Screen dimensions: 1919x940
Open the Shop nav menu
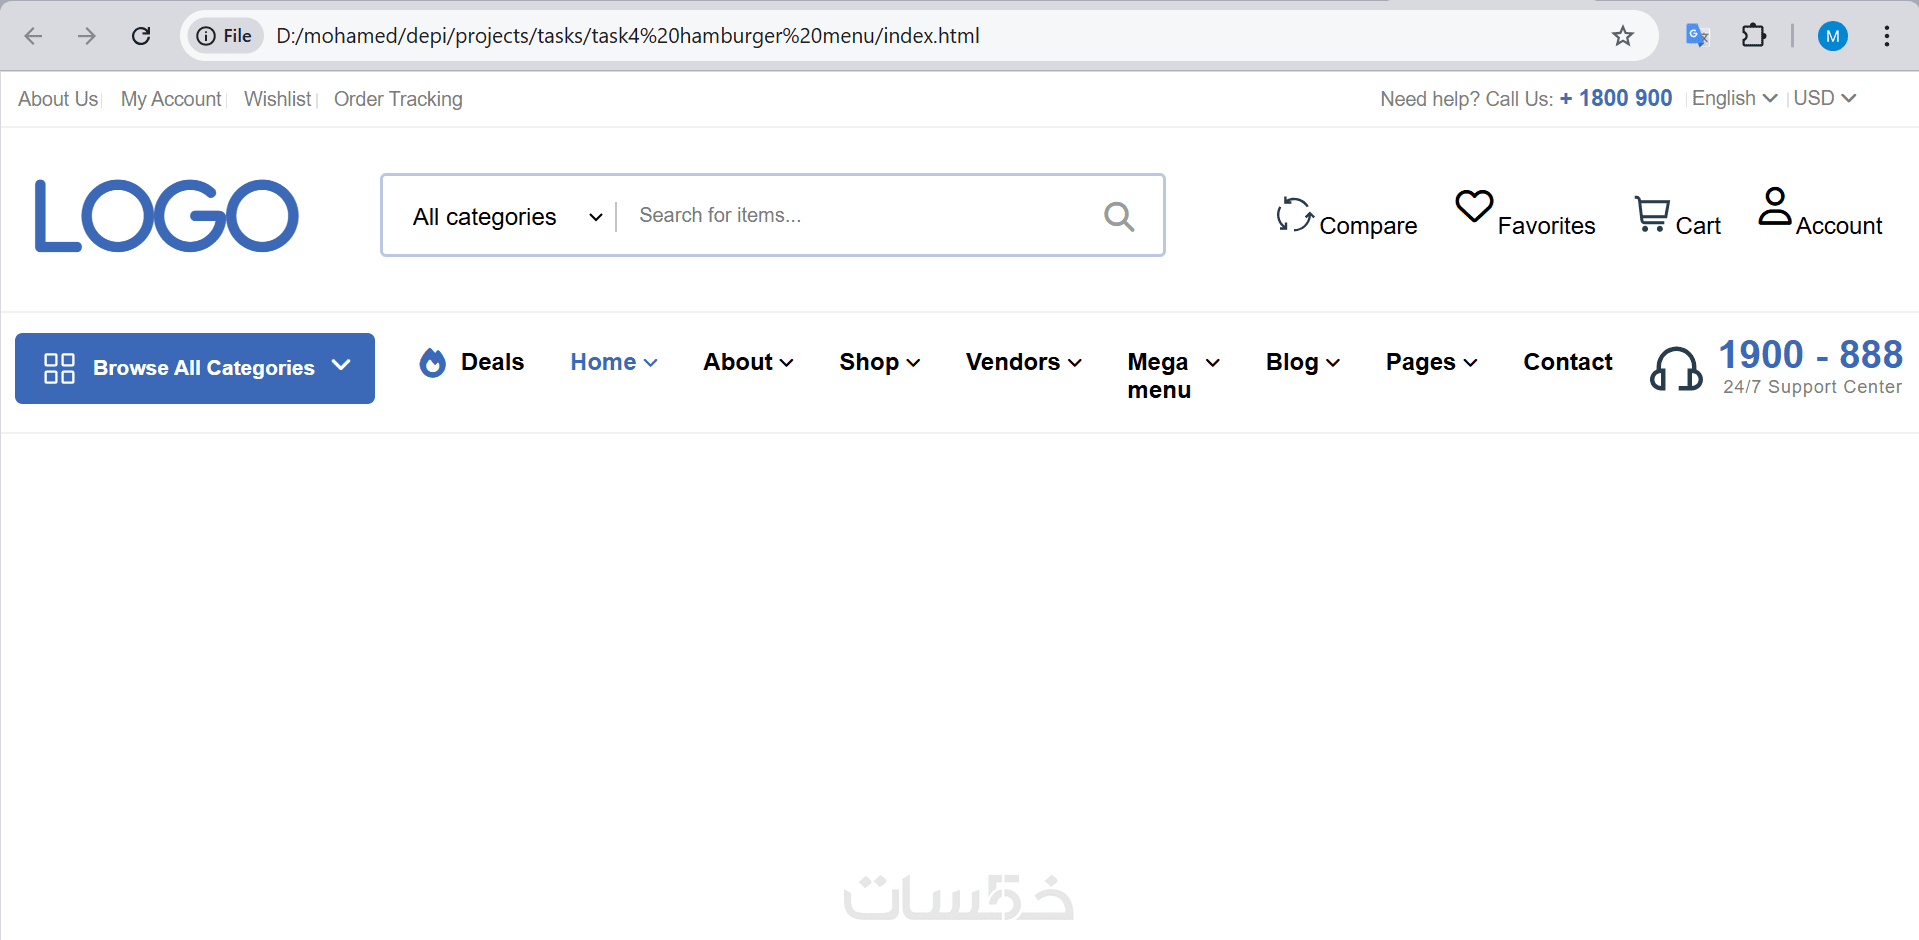click(x=880, y=362)
